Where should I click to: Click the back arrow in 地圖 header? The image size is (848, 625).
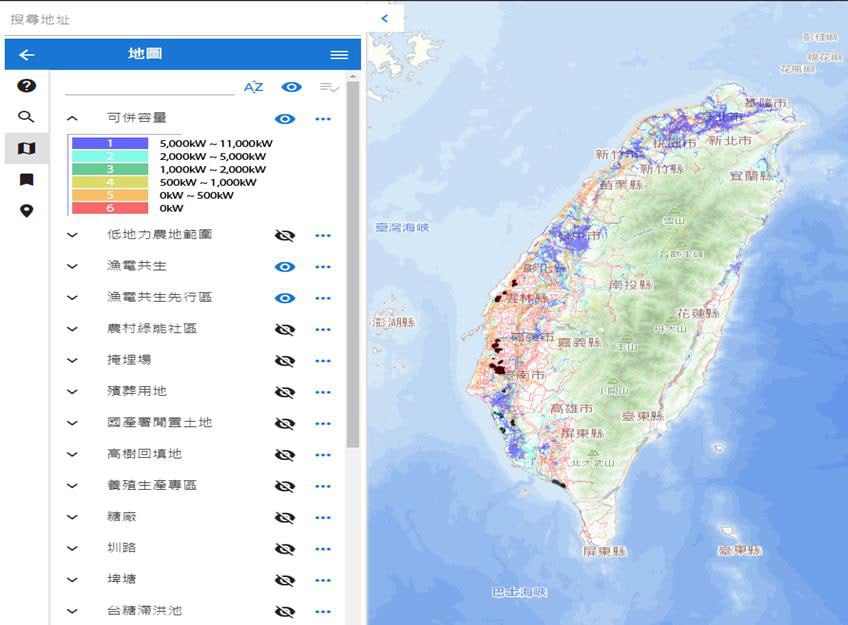[27, 55]
